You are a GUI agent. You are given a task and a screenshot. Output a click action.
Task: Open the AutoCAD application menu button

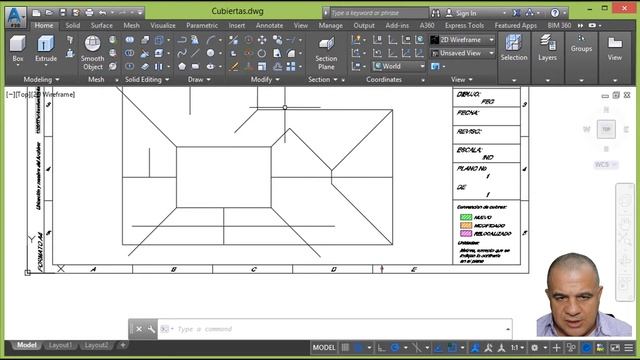coord(15,16)
